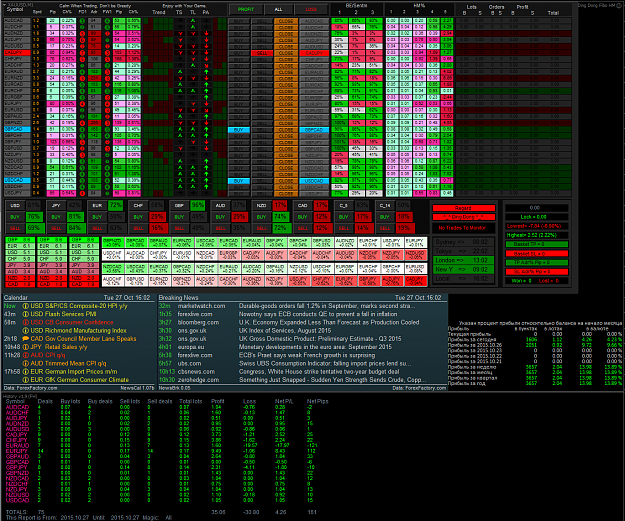Screen dimensions: 625x521
Task: Toggle SELL under the EUR currency
Action: click(97, 228)
